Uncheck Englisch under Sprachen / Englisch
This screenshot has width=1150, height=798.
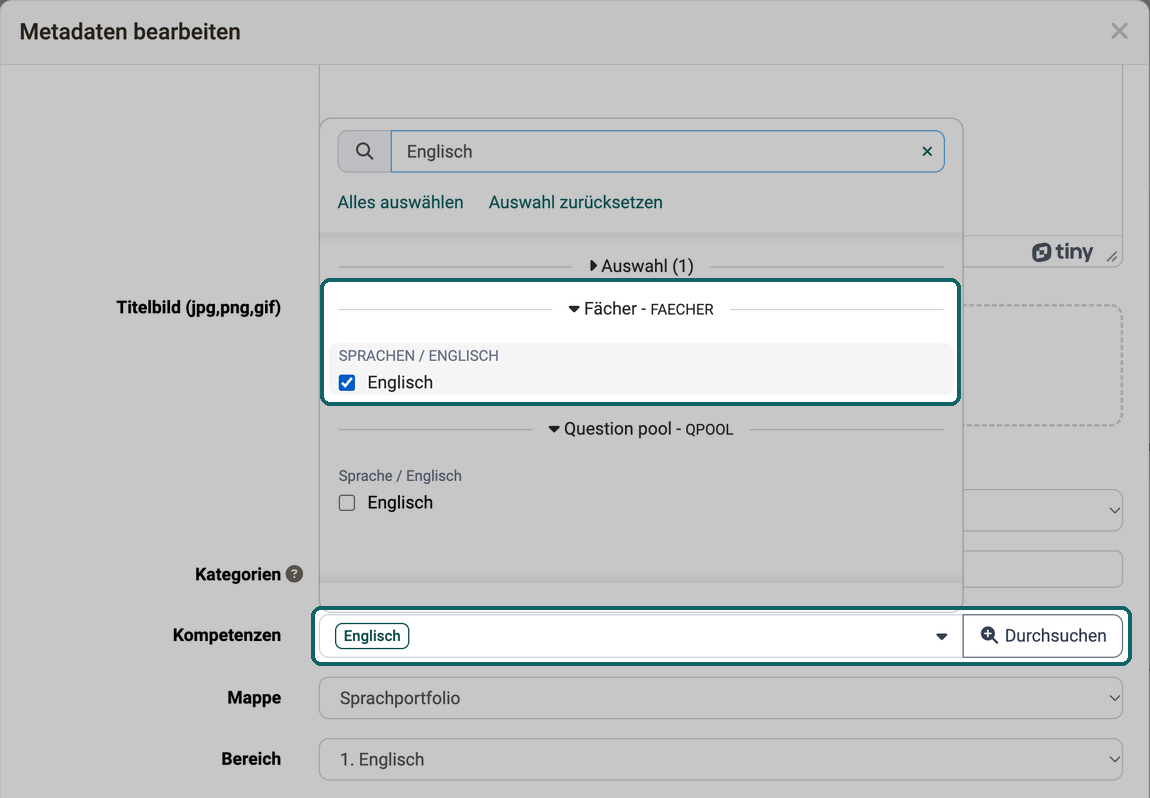[347, 383]
